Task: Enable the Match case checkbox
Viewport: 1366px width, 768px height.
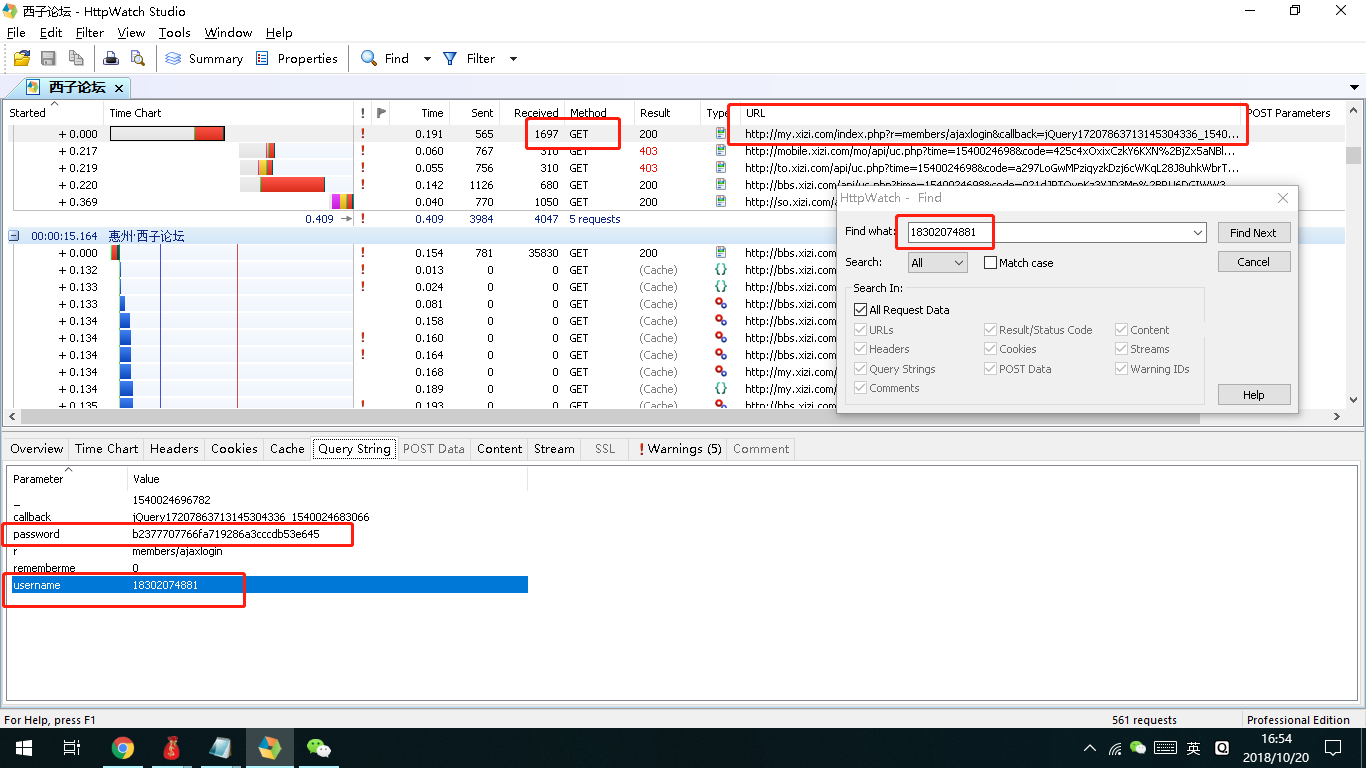Action: point(991,263)
